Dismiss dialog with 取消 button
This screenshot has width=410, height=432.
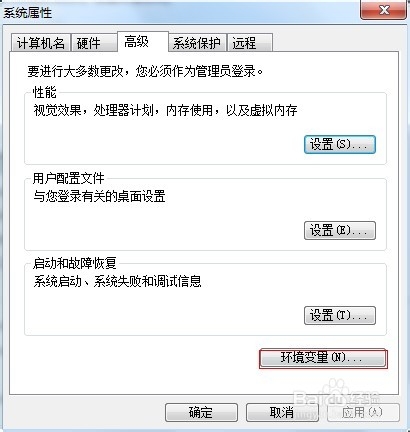pos(282,413)
